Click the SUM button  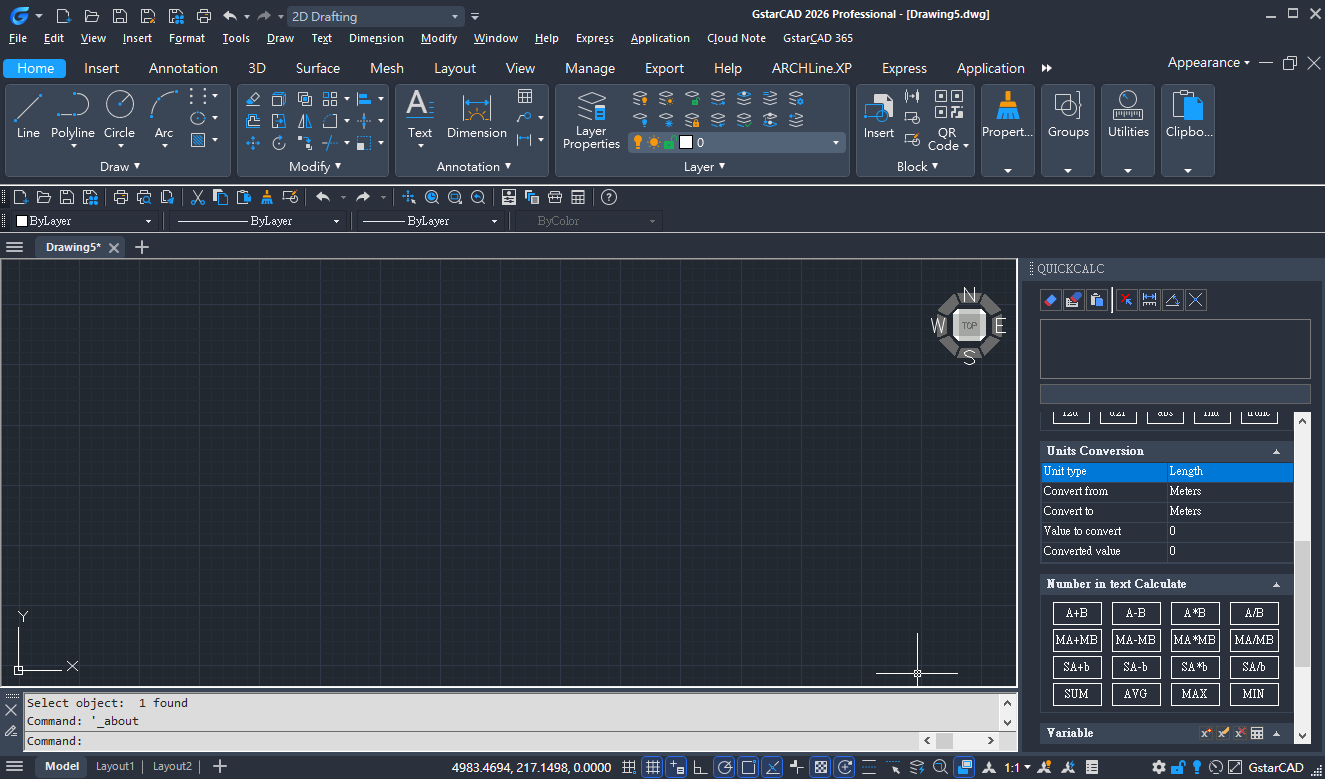(1077, 693)
